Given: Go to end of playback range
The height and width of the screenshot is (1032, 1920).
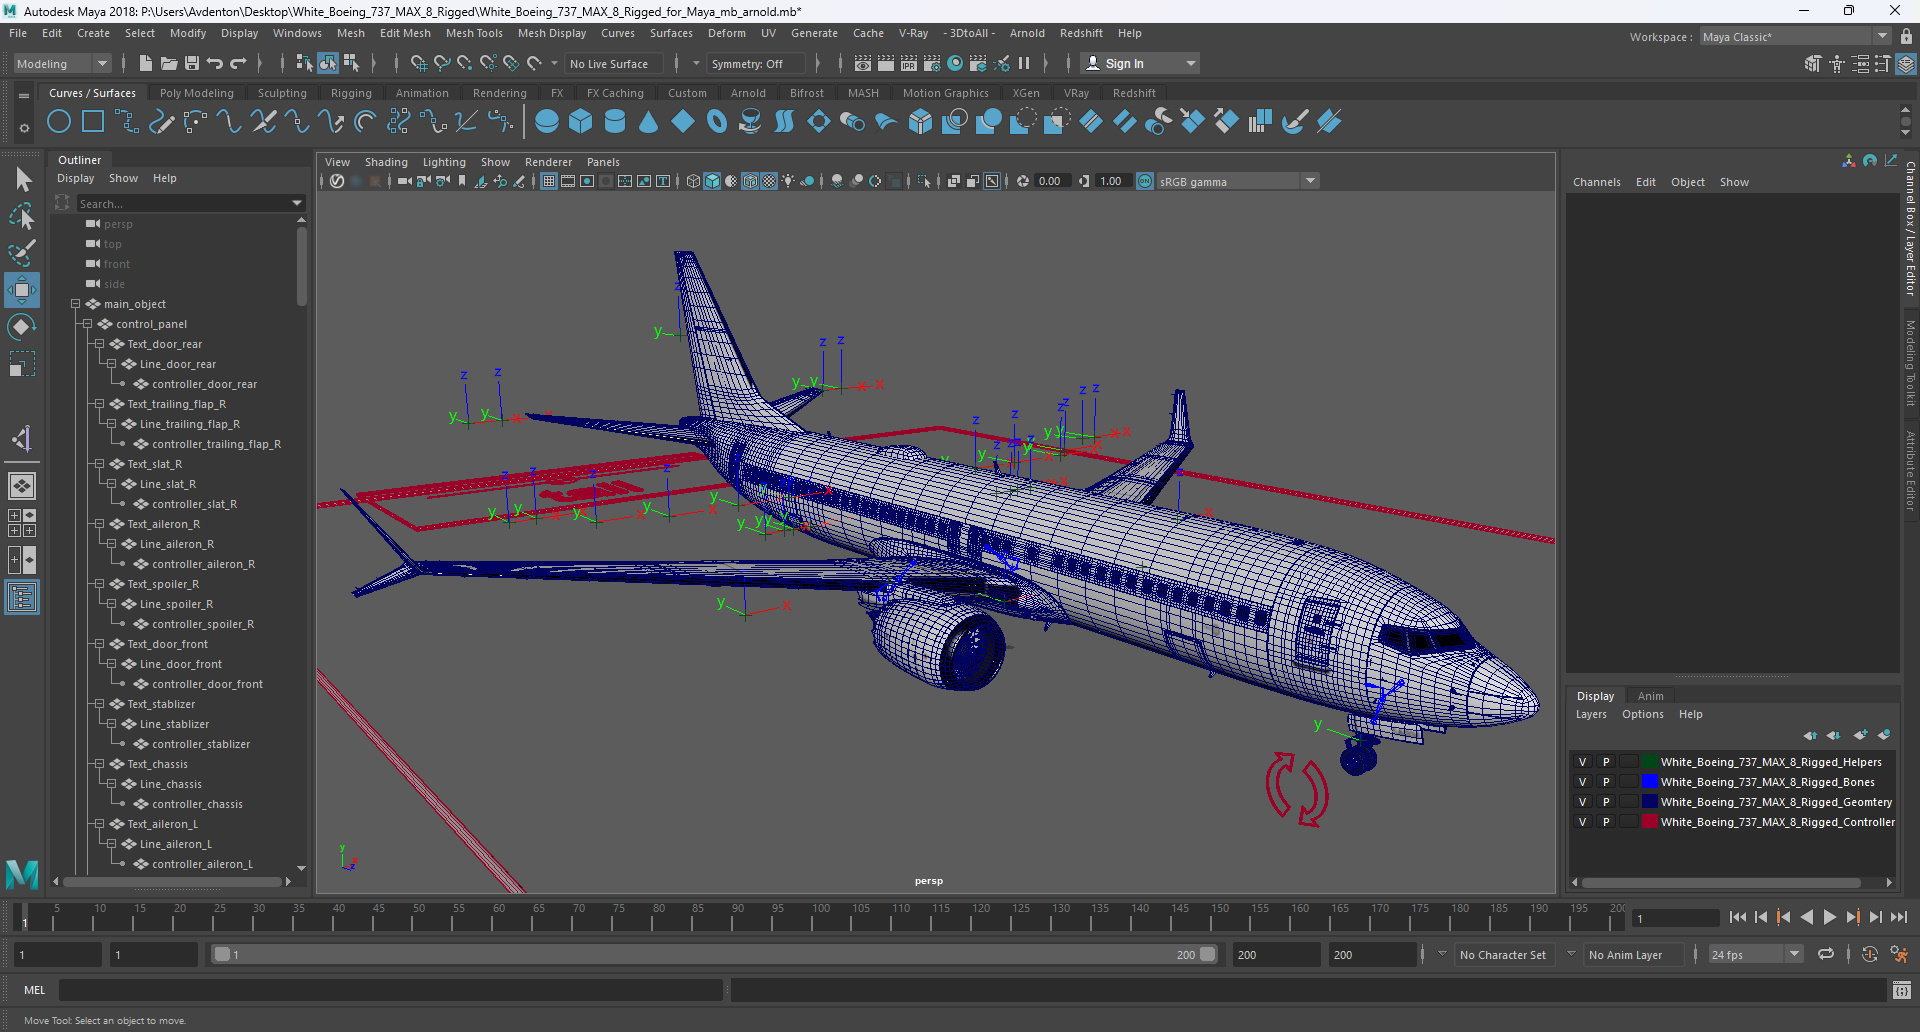Looking at the screenshot, I should click(1899, 916).
